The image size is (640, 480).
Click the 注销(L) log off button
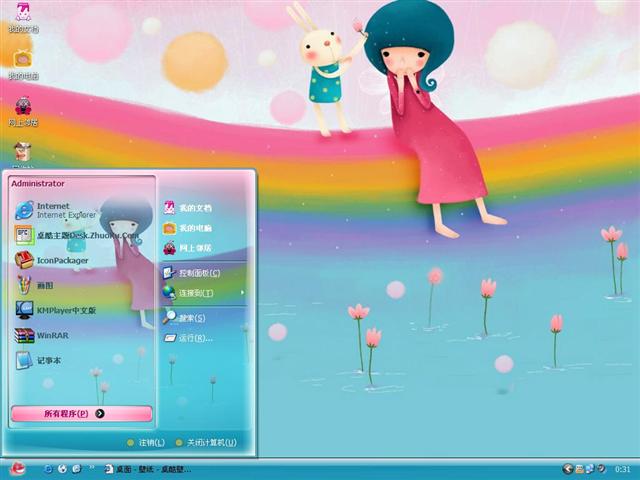click(146, 442)
